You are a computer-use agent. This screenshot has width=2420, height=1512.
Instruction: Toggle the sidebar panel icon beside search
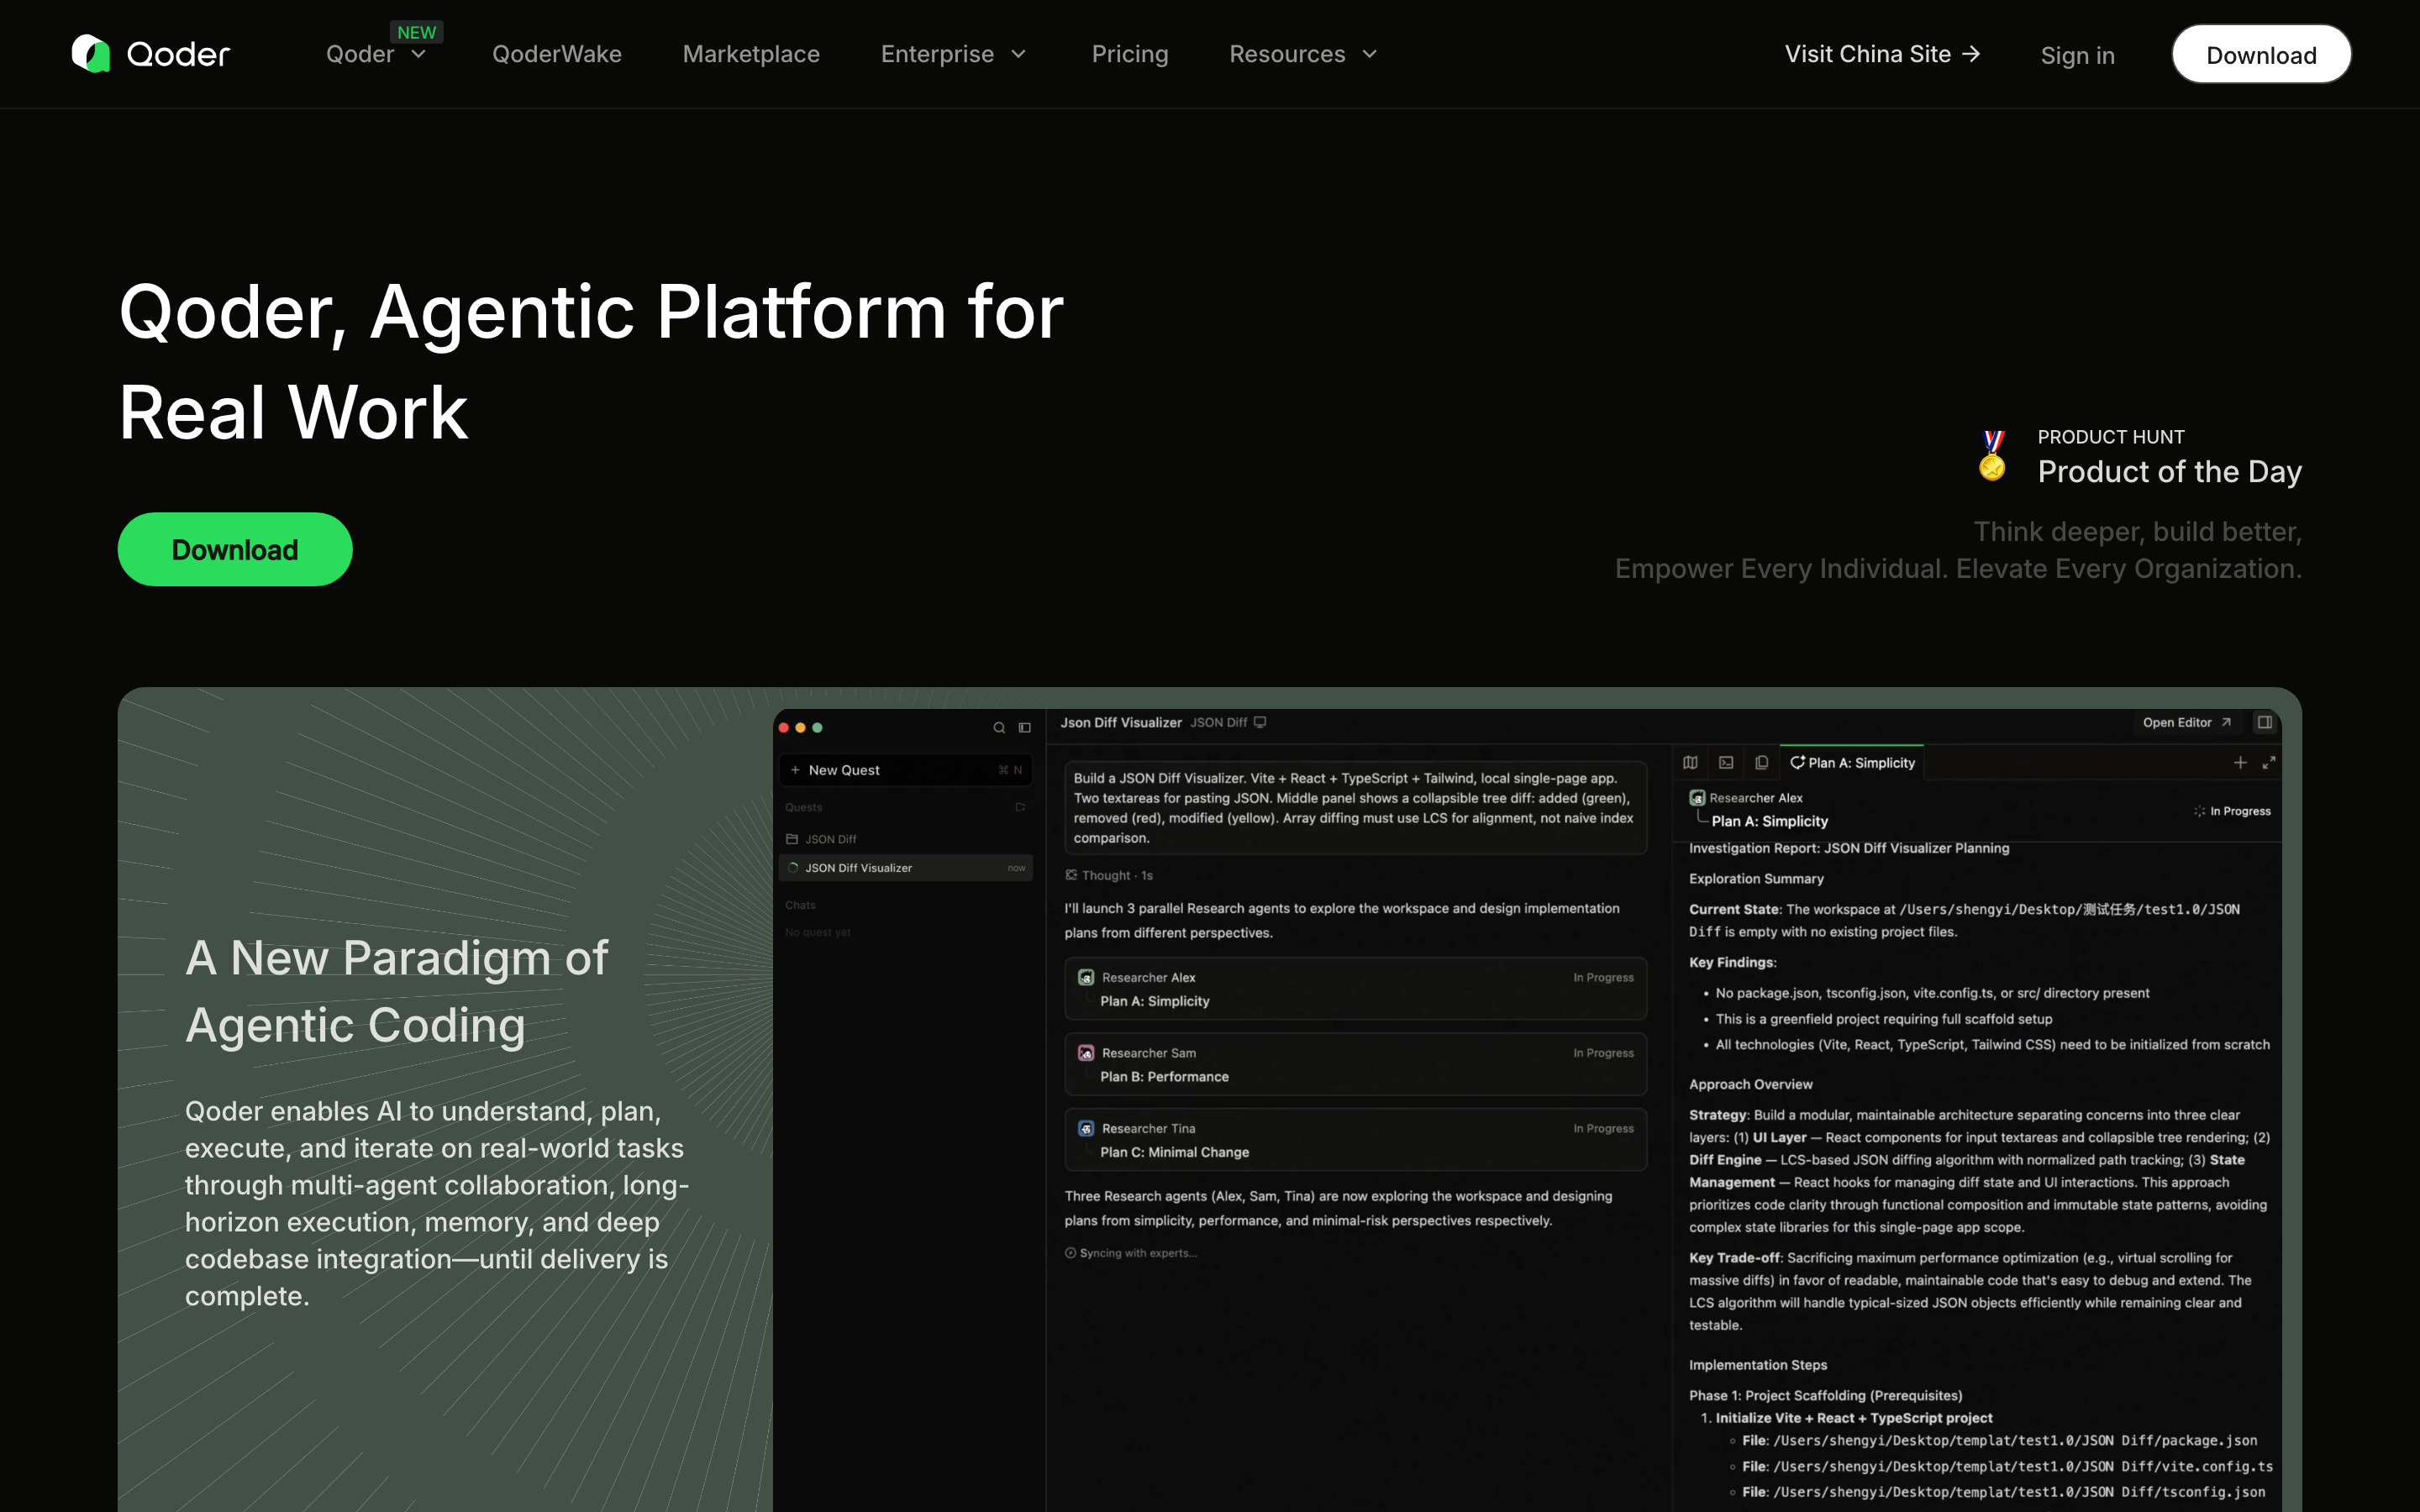click(1025, 728)
